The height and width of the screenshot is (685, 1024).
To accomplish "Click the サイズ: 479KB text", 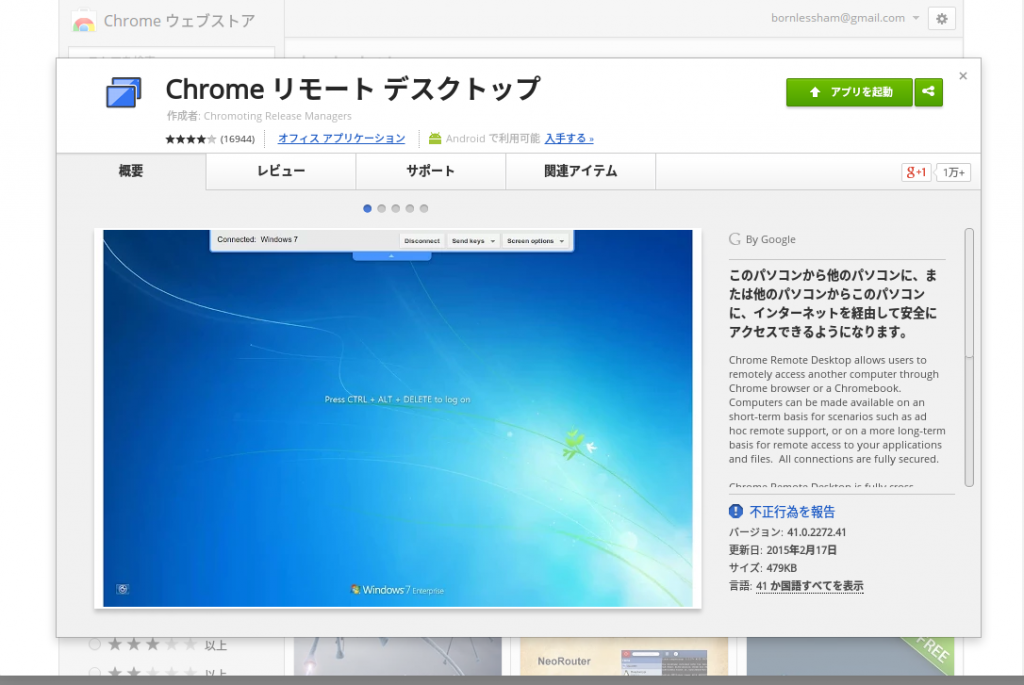I will [x=763, y=567].
